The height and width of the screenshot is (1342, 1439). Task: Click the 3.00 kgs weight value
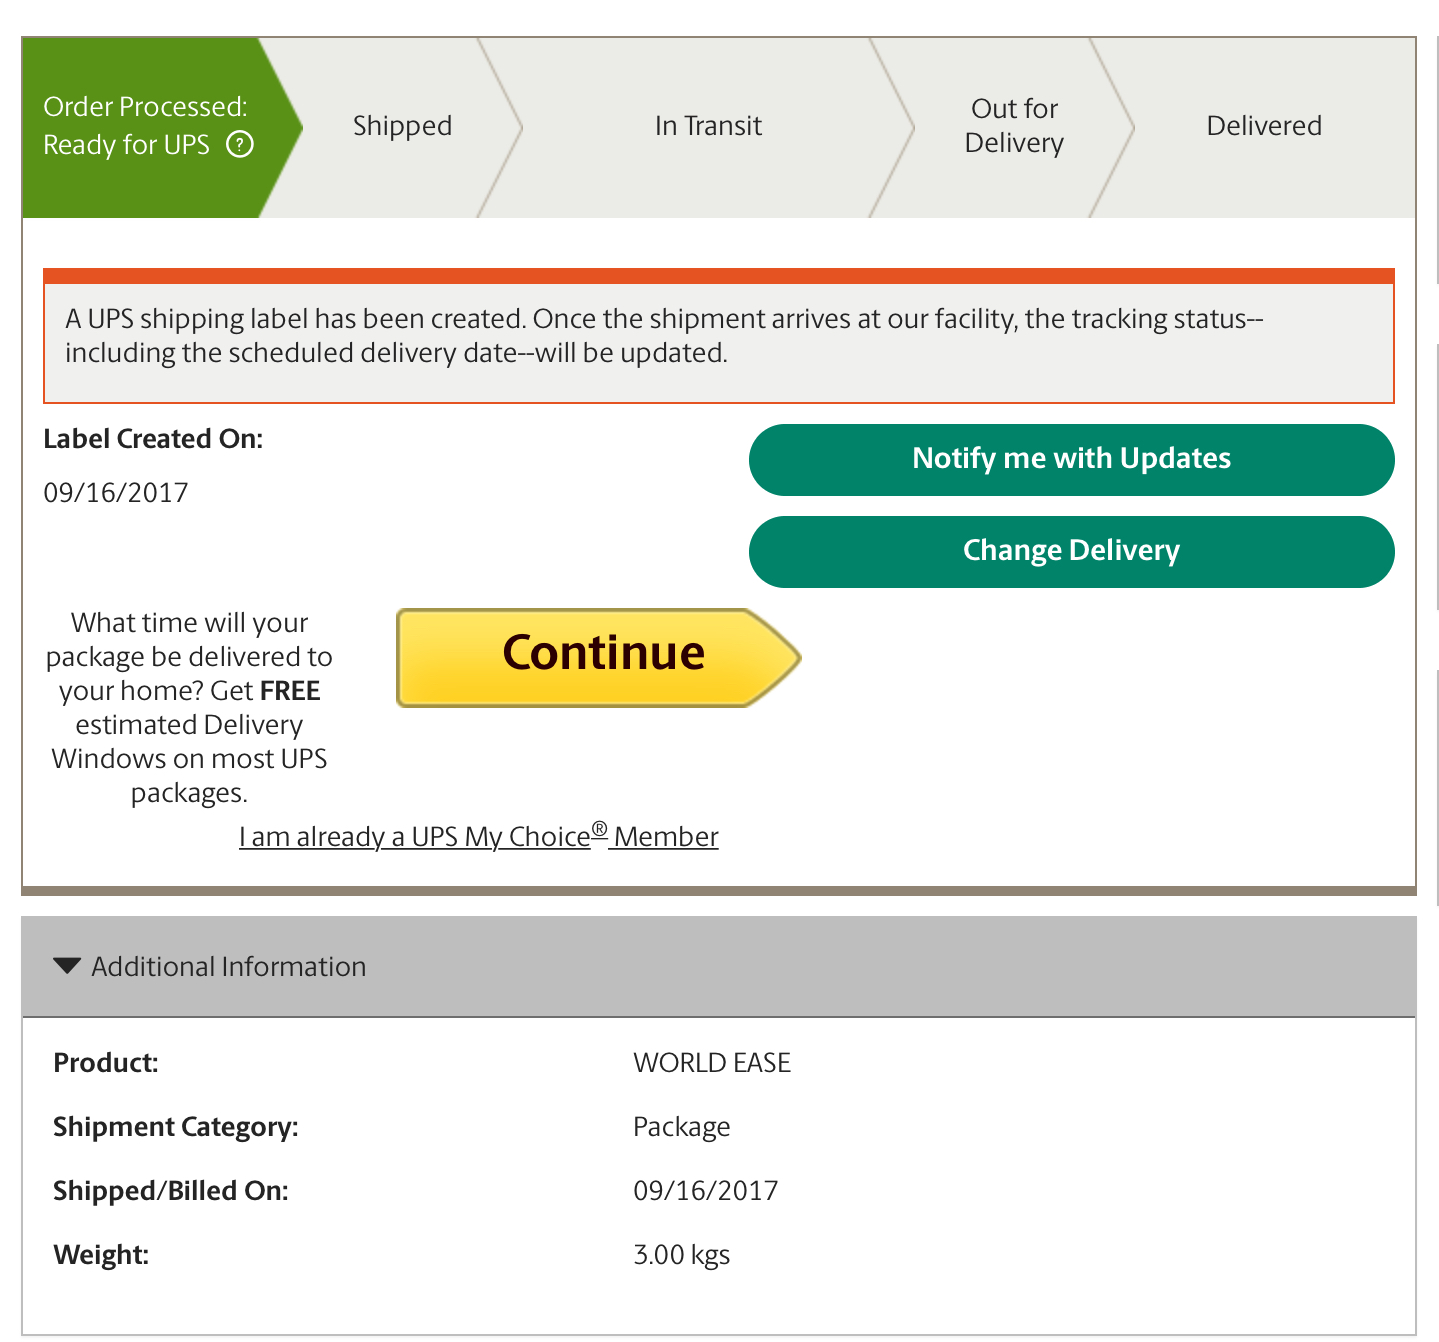pos(682,1255)
